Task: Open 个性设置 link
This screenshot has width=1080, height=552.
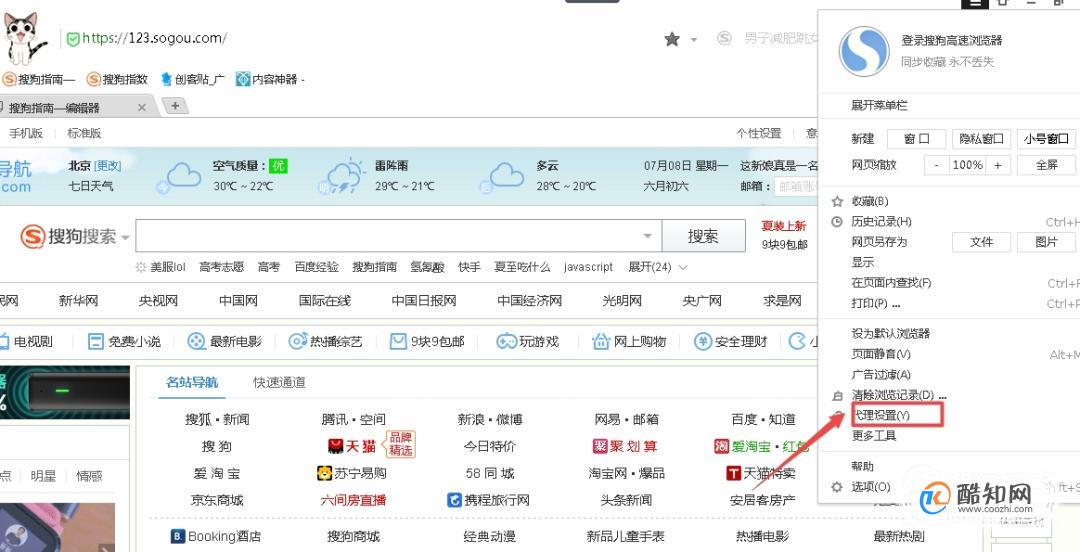Action: tap(759, 133)
